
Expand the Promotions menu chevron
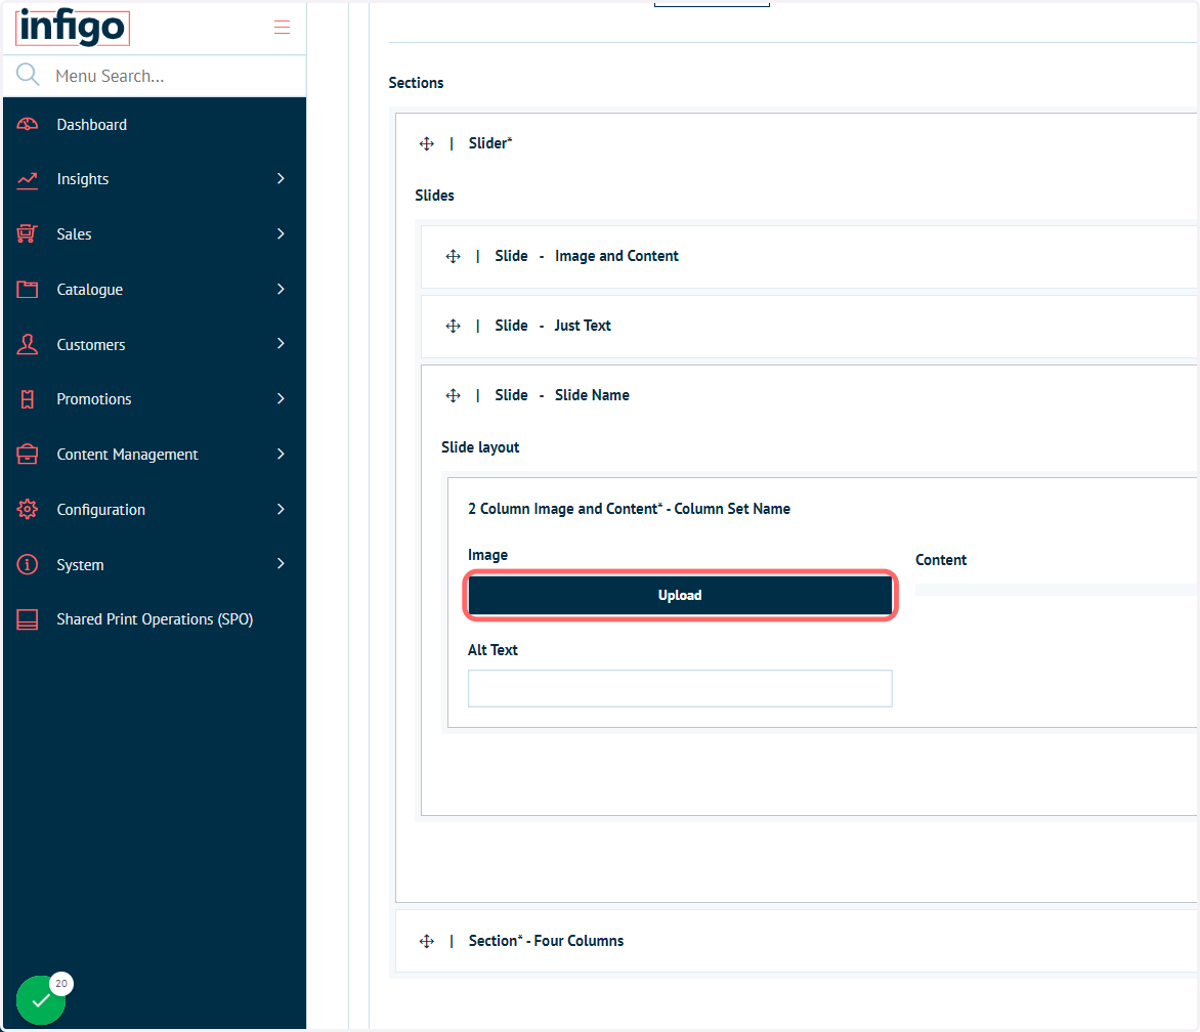(281, 398)
